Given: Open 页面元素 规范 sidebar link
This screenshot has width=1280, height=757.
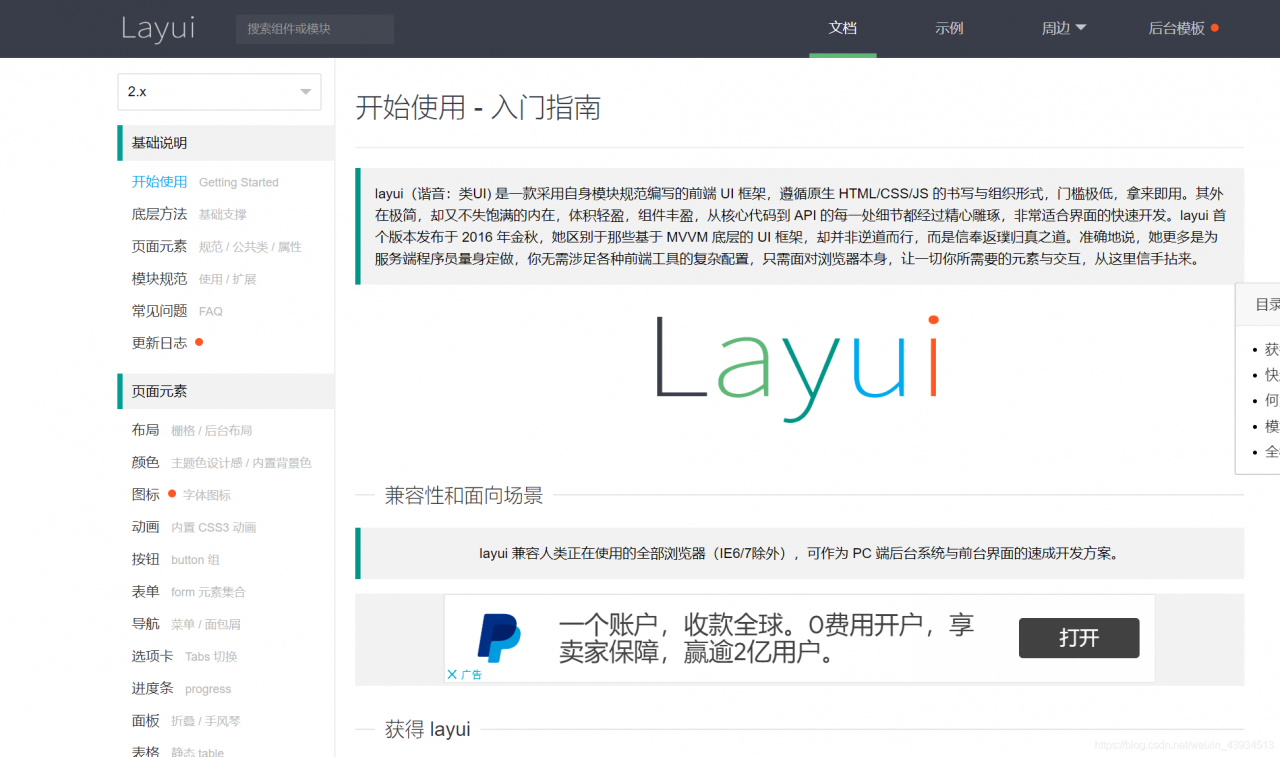Looking at the screenshot, I should (216, 246).
